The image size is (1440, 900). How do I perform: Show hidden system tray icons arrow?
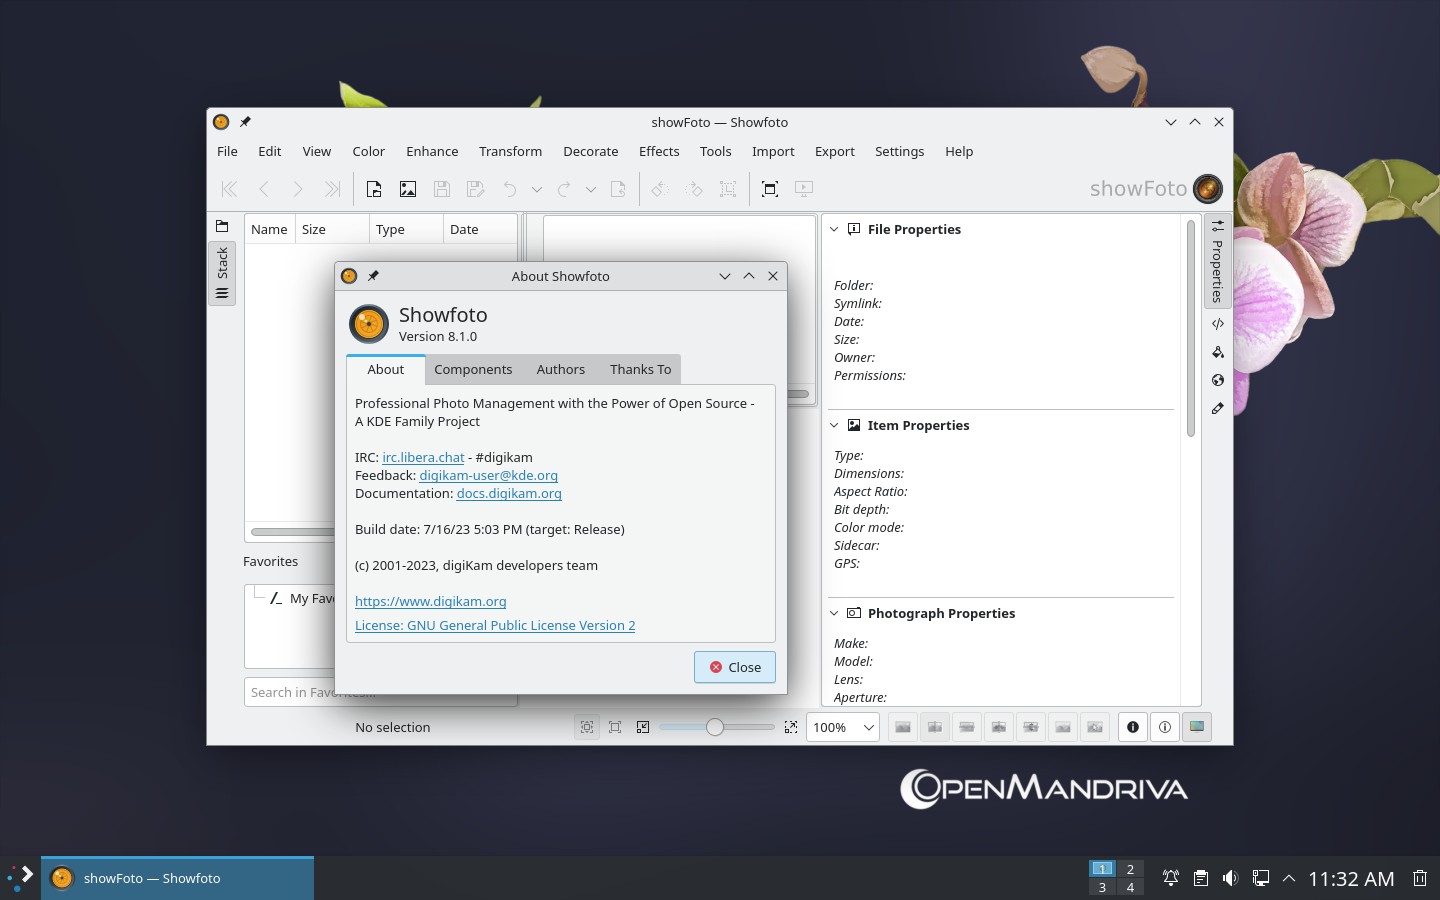pos(1289,878)
